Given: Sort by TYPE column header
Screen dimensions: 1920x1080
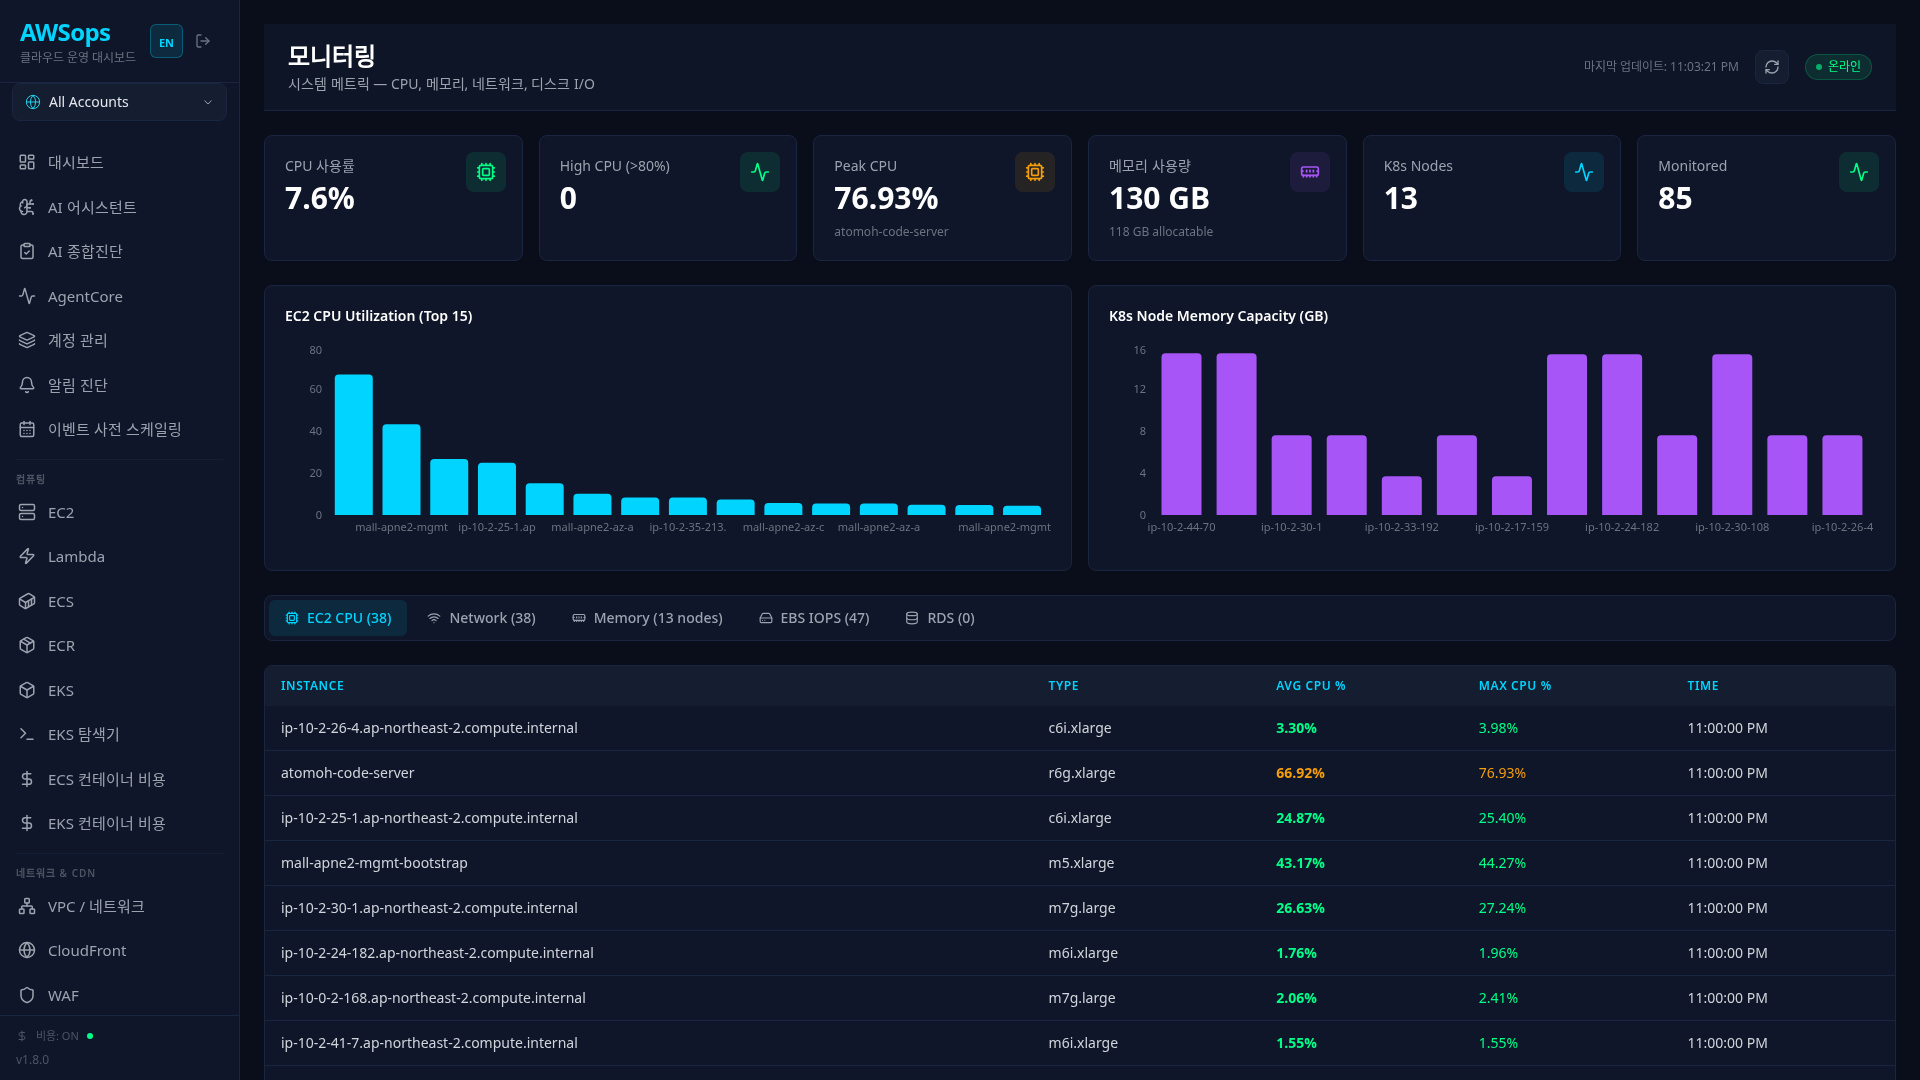Looking at the screenshot, I should click(1063, 686).
